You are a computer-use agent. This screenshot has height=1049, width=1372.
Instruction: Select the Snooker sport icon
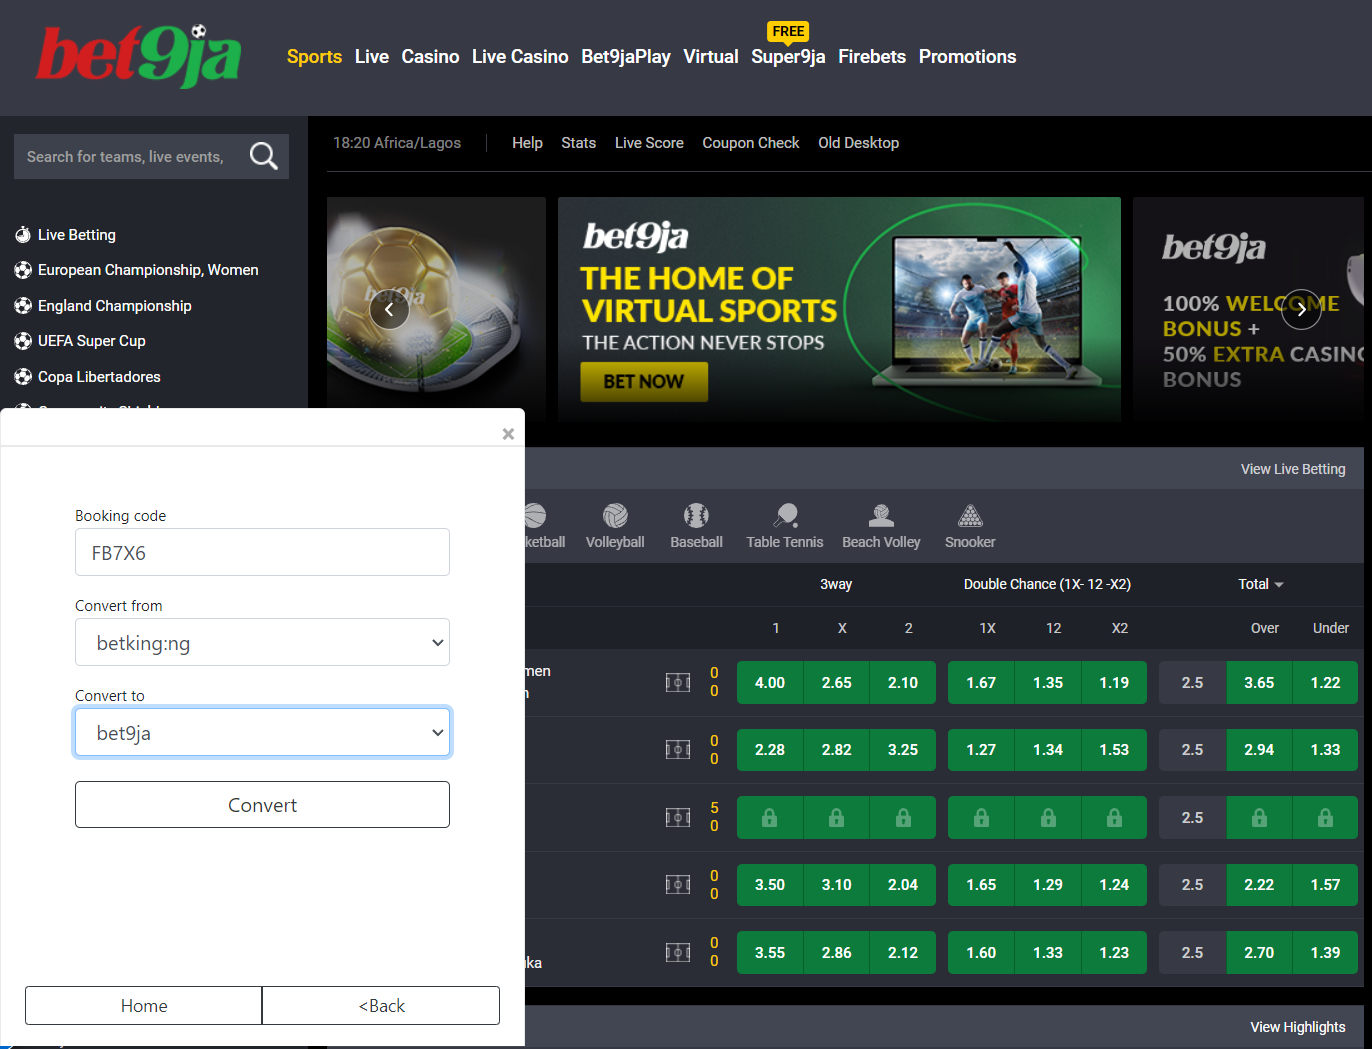[x=970, y=526]
